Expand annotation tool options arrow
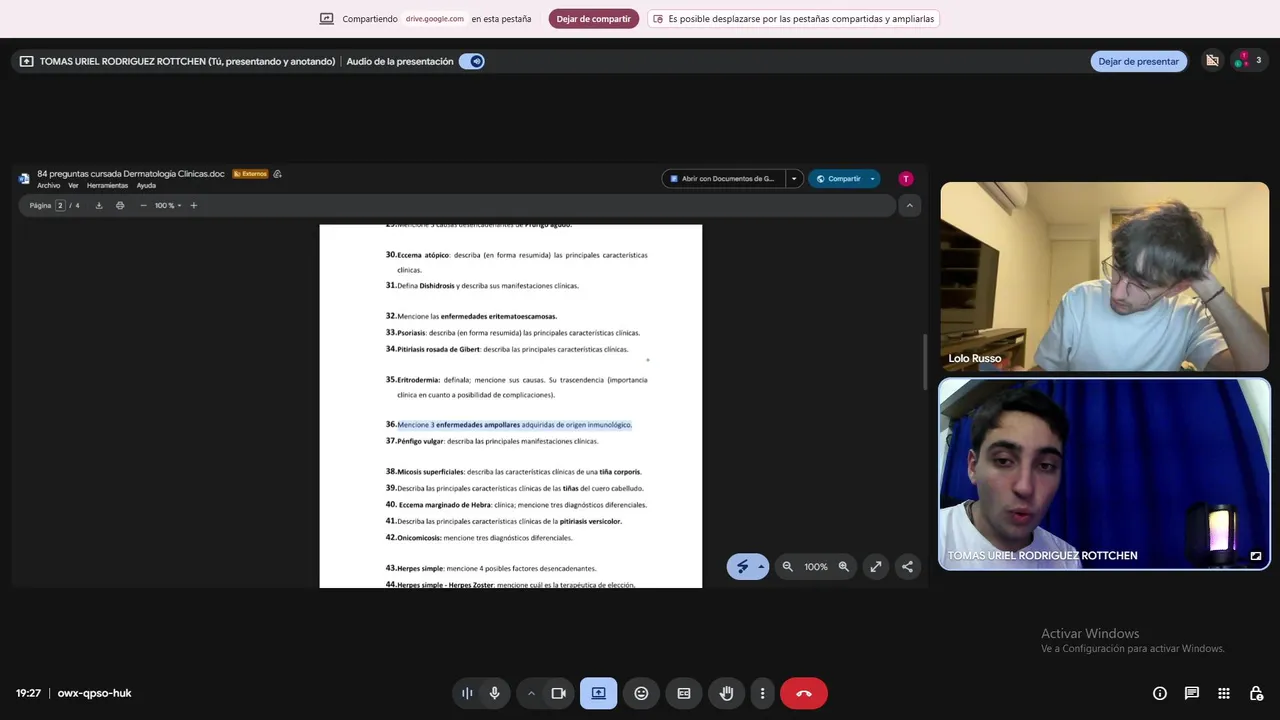 761,566
